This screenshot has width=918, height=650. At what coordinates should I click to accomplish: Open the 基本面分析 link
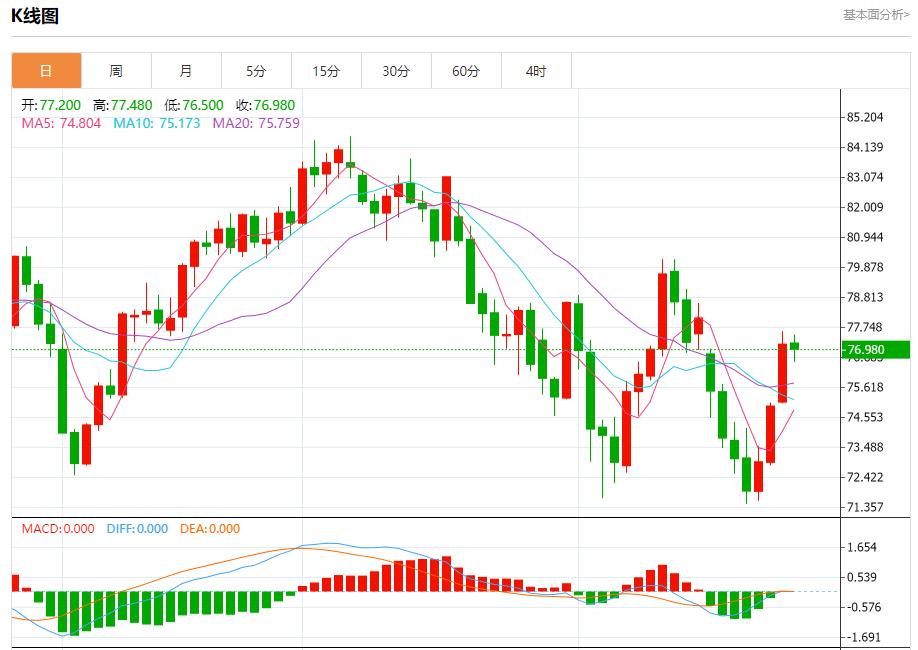coord(876,15)
